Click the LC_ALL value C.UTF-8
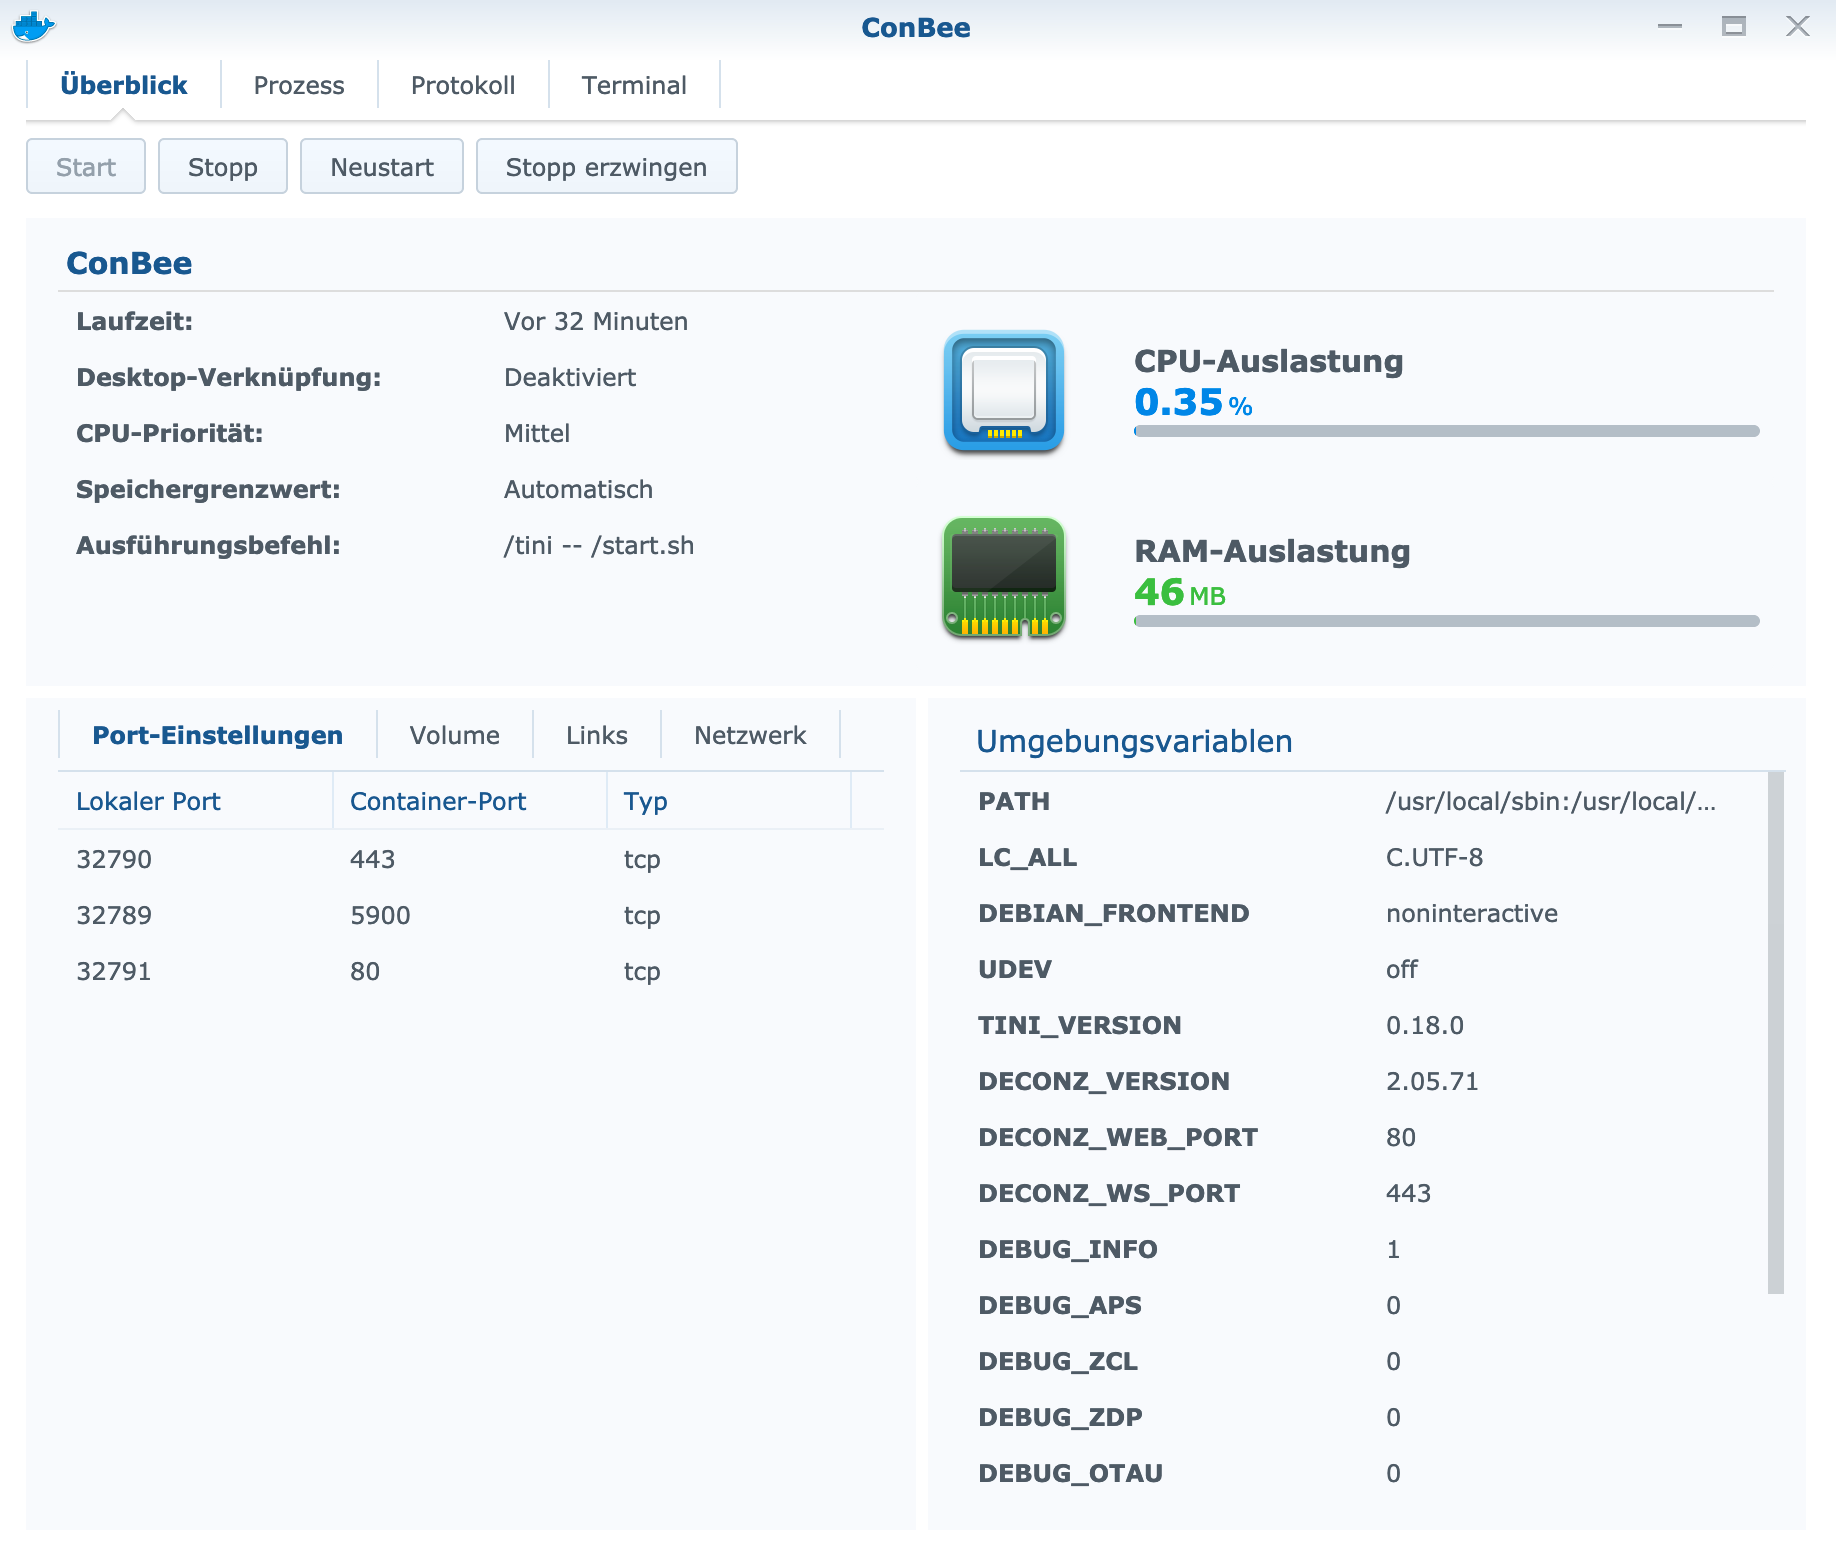This screenshot has height=1560, width=1836. (x=1434, y=857)
